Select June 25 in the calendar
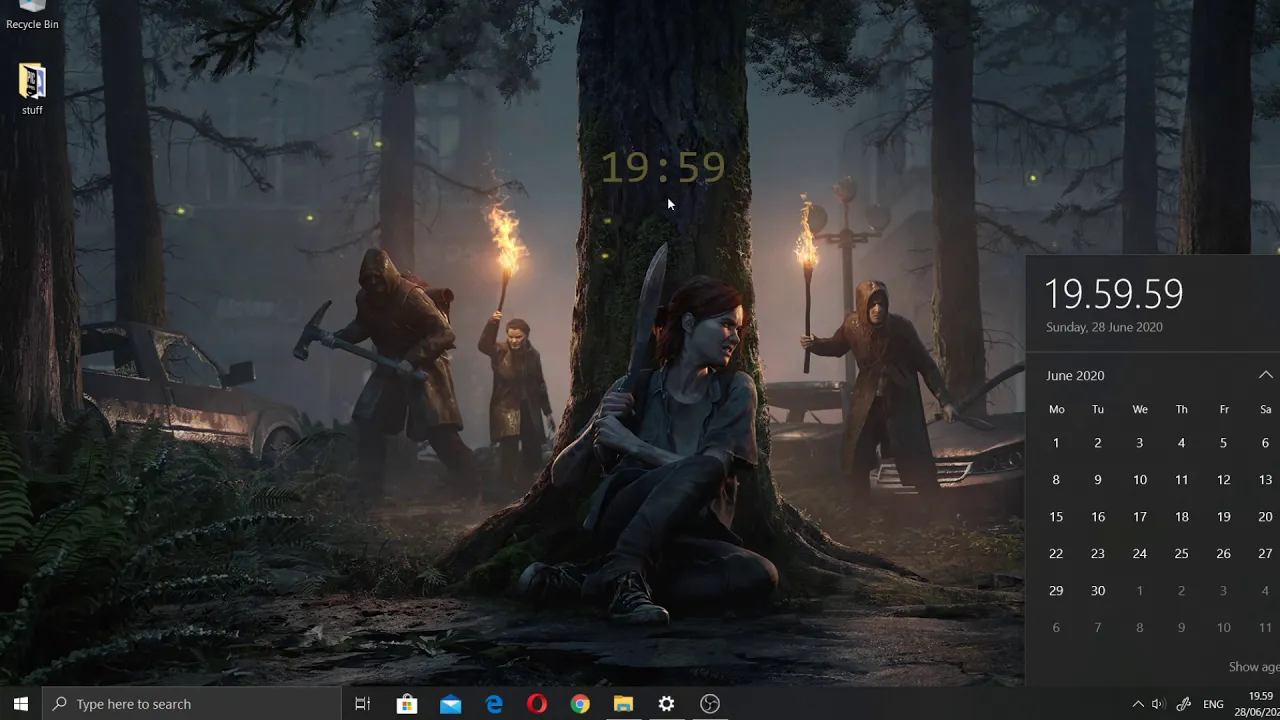Image resolution: width=1280 pixels, height=720 pixels. coord(1181,554)
